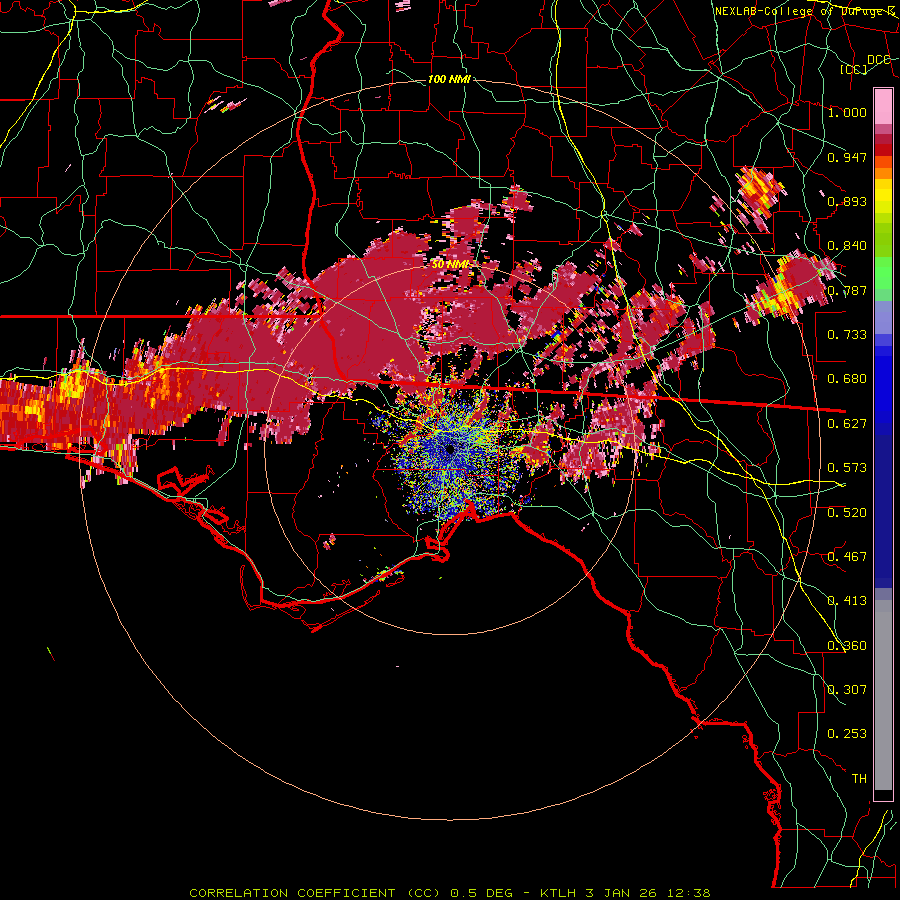Click the 0.733 scale value

pos(847,335)
